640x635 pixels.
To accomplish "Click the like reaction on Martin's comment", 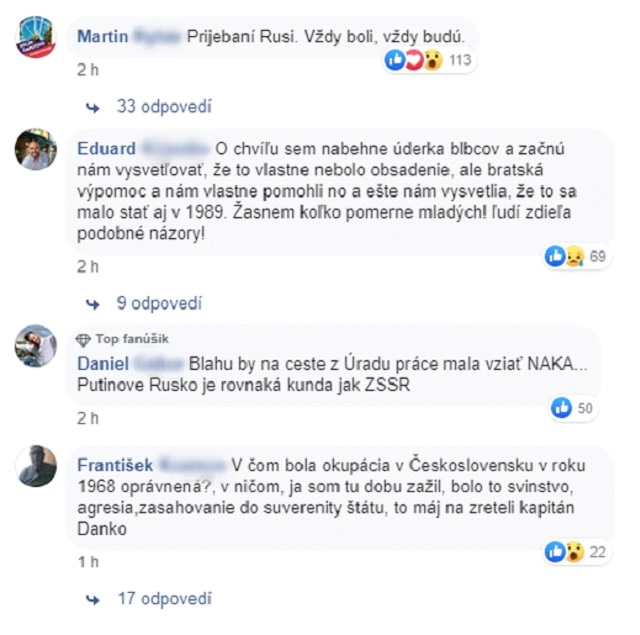I will 395,60.
